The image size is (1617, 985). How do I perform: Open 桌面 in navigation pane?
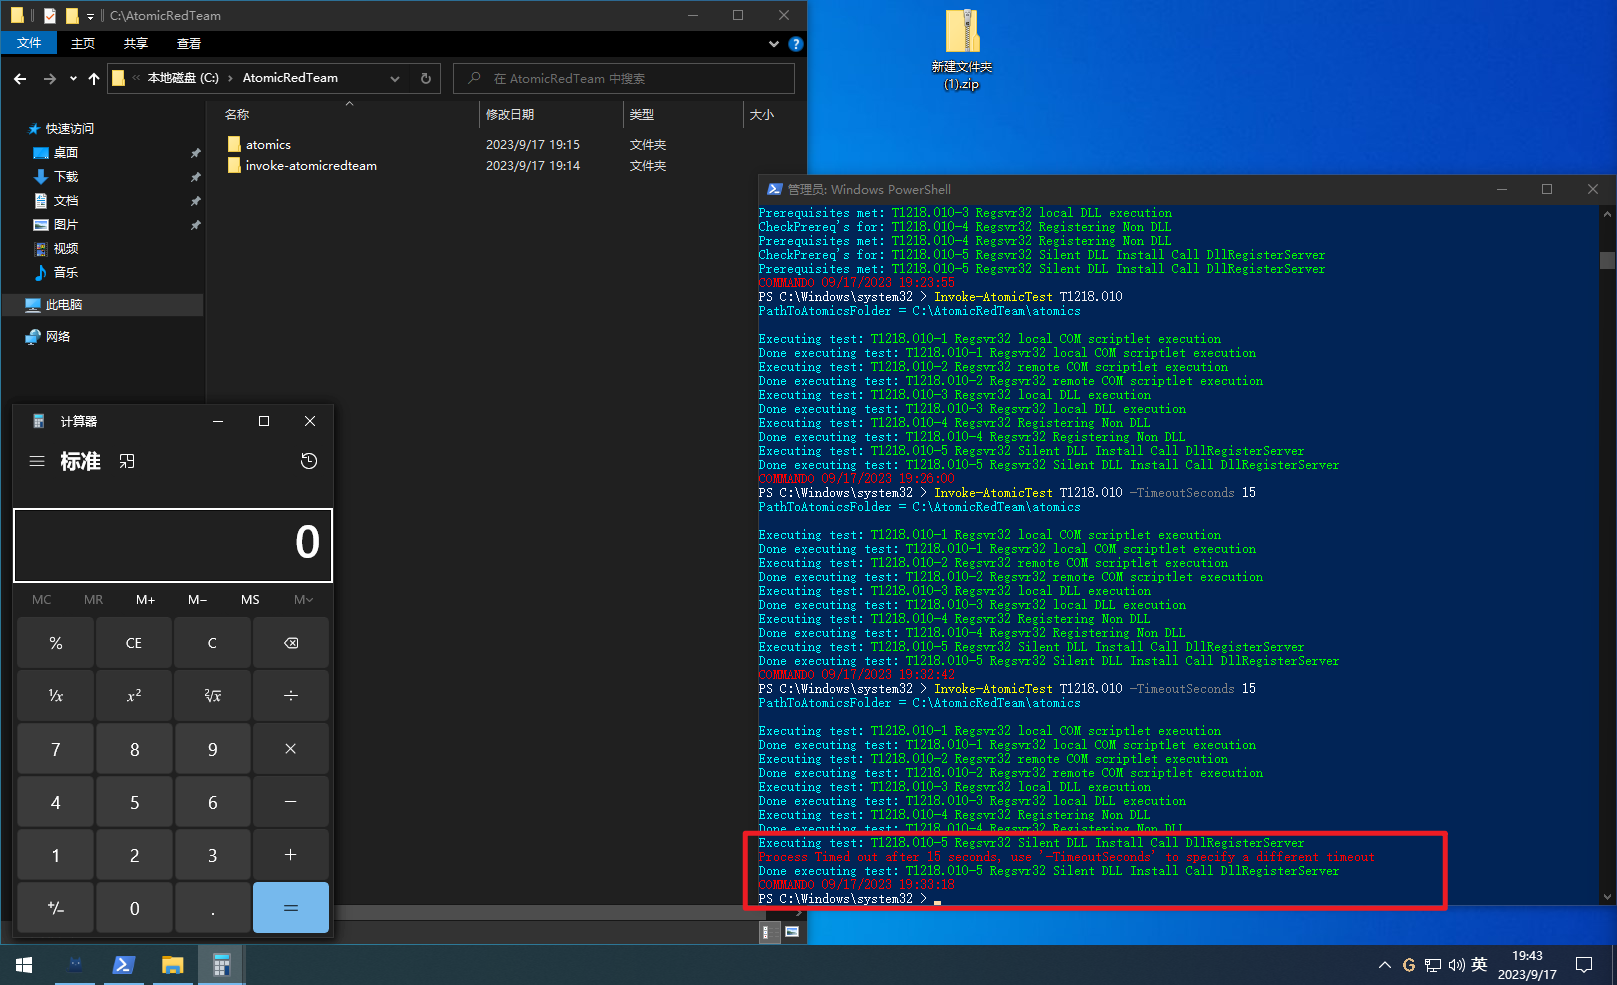click(66, 153)
